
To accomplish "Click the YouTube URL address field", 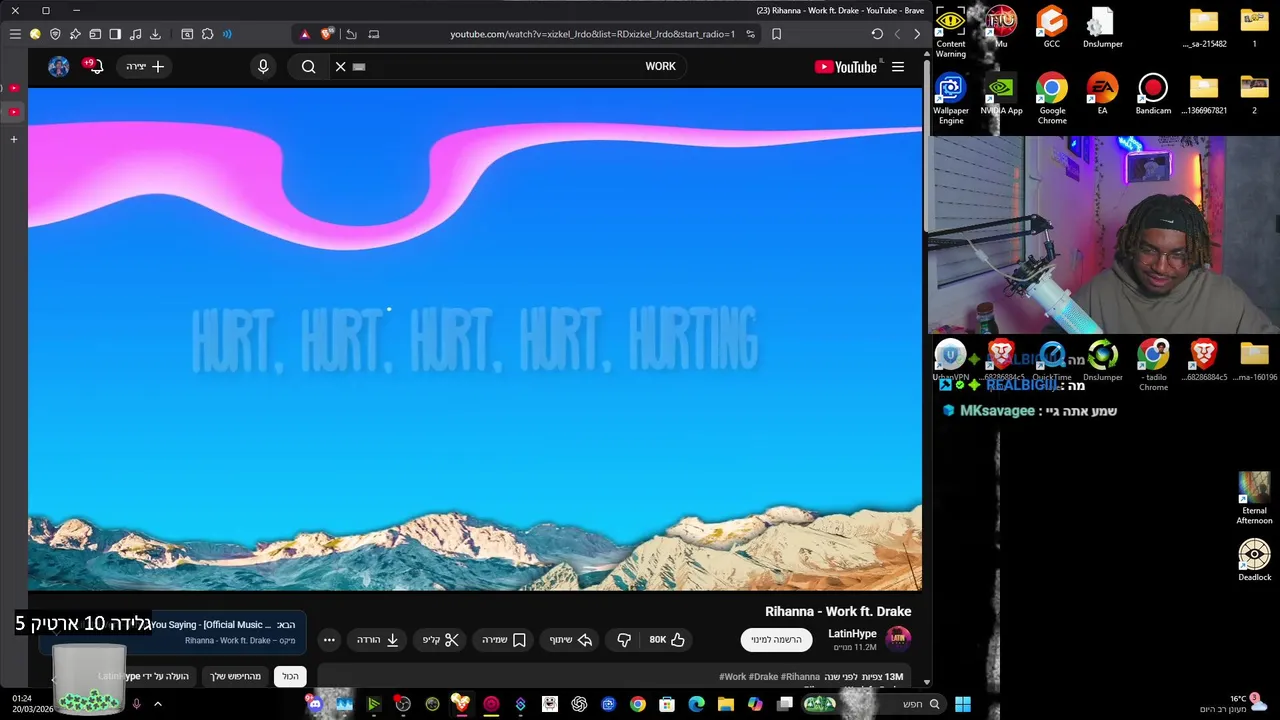I will click(592, 34).
